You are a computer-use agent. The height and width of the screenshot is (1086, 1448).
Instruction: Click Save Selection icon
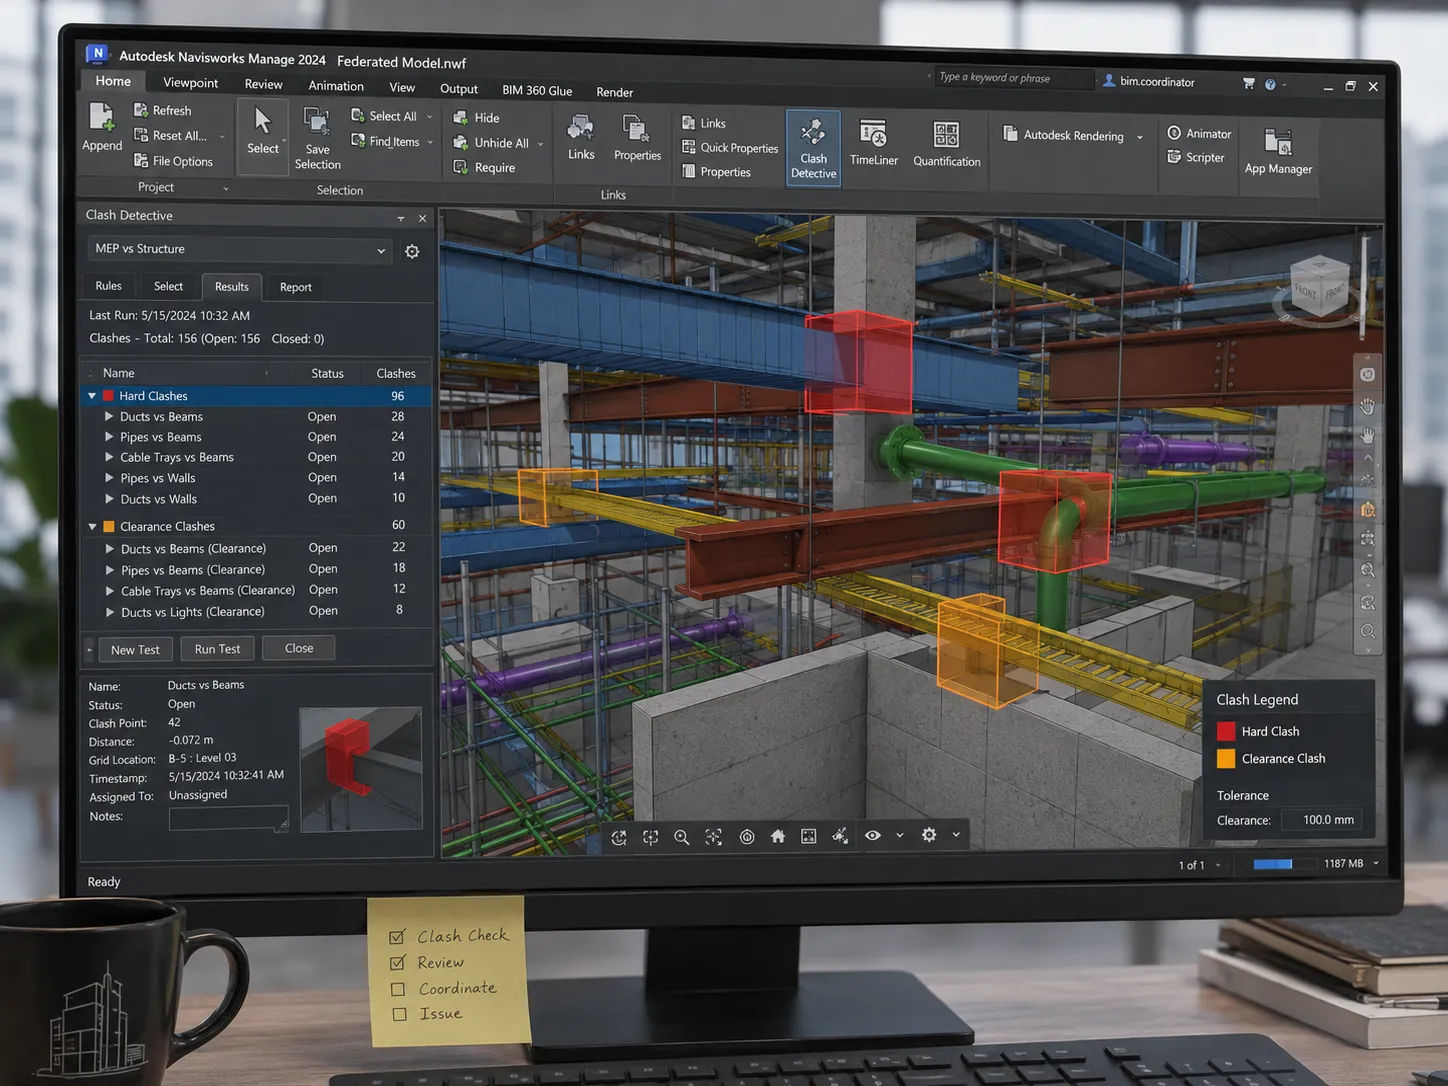pyautogui.click(x=317, y=122)
